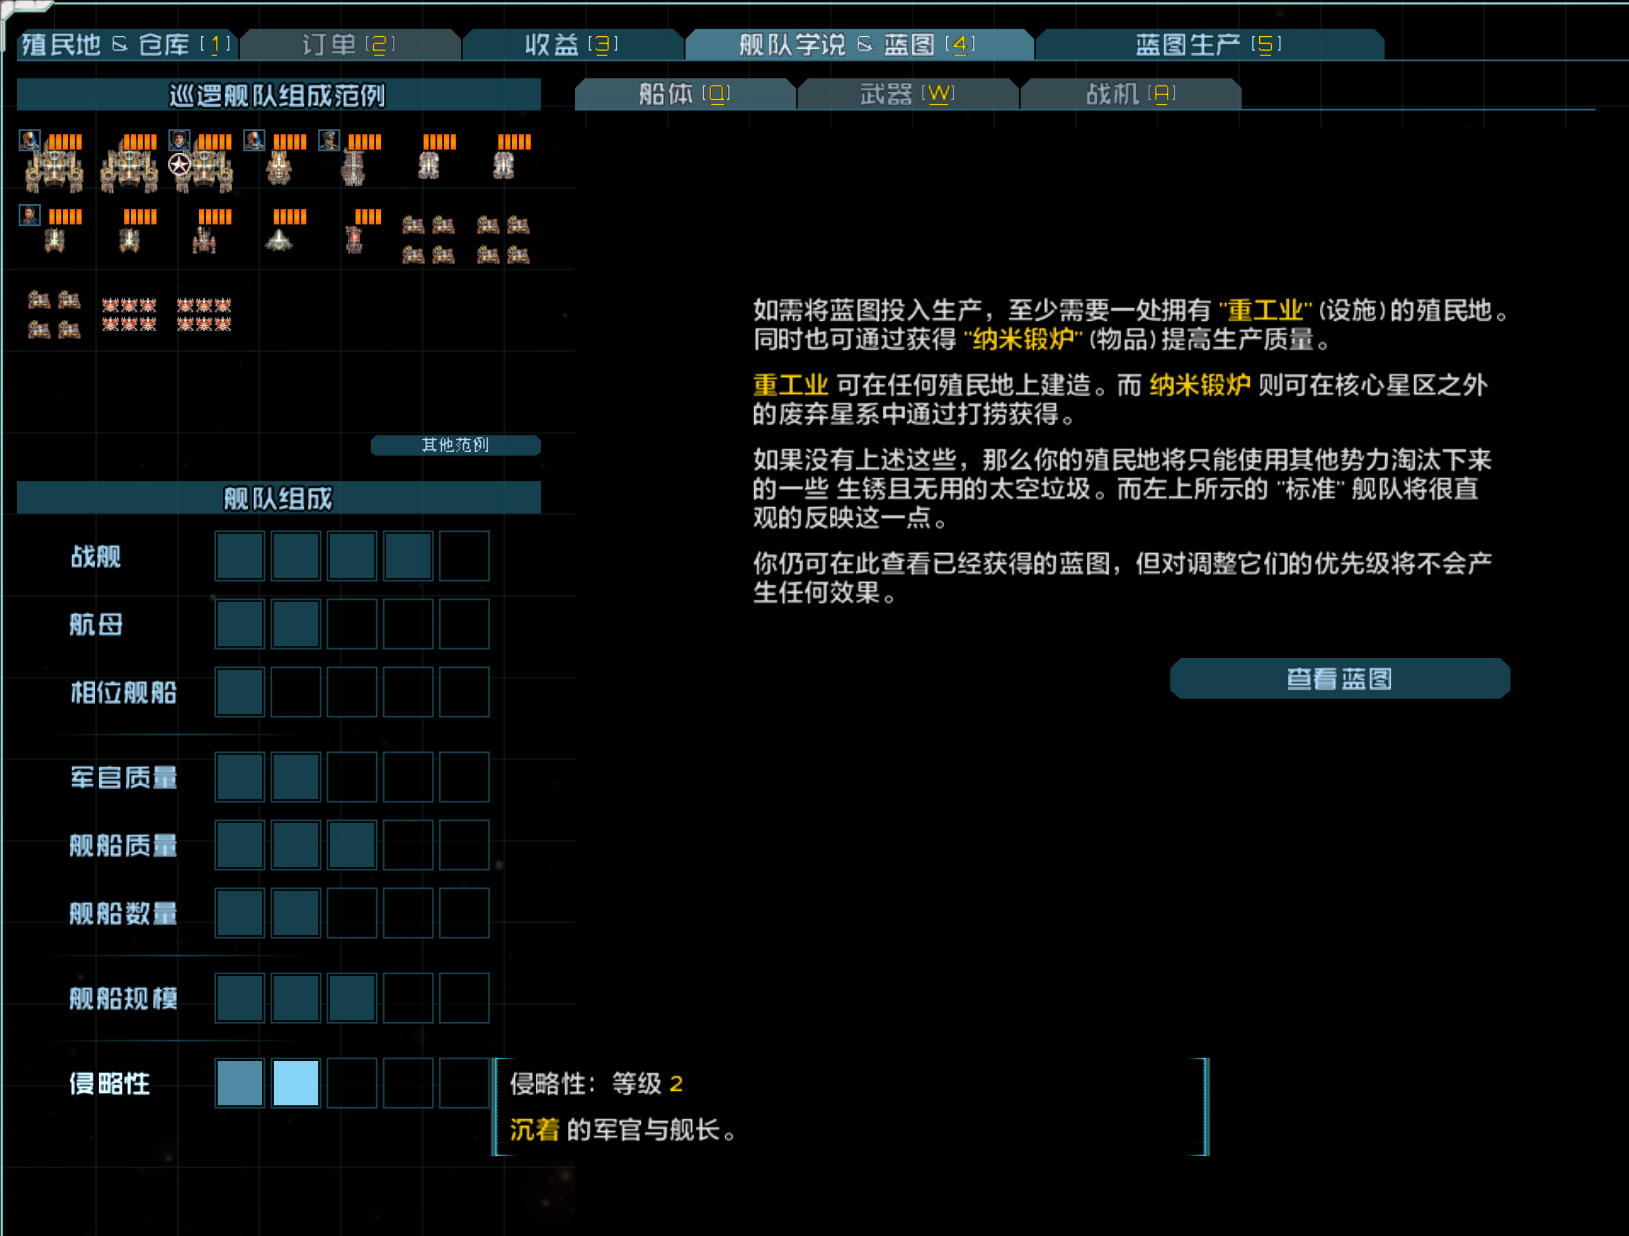Set 军官质量 to level 5
This screenshot has height=1236, width=1629.
464,777
